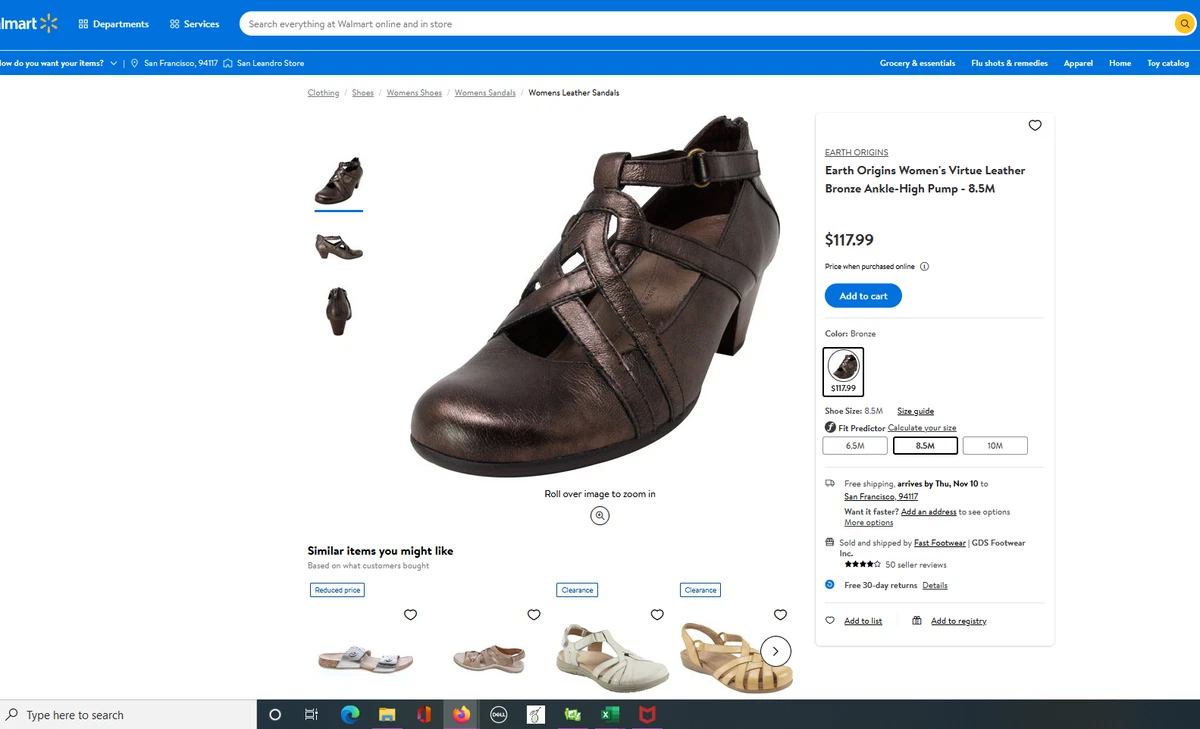
Task: Open the Services menu
Action: pyautogui.click(x=194, y=24)
